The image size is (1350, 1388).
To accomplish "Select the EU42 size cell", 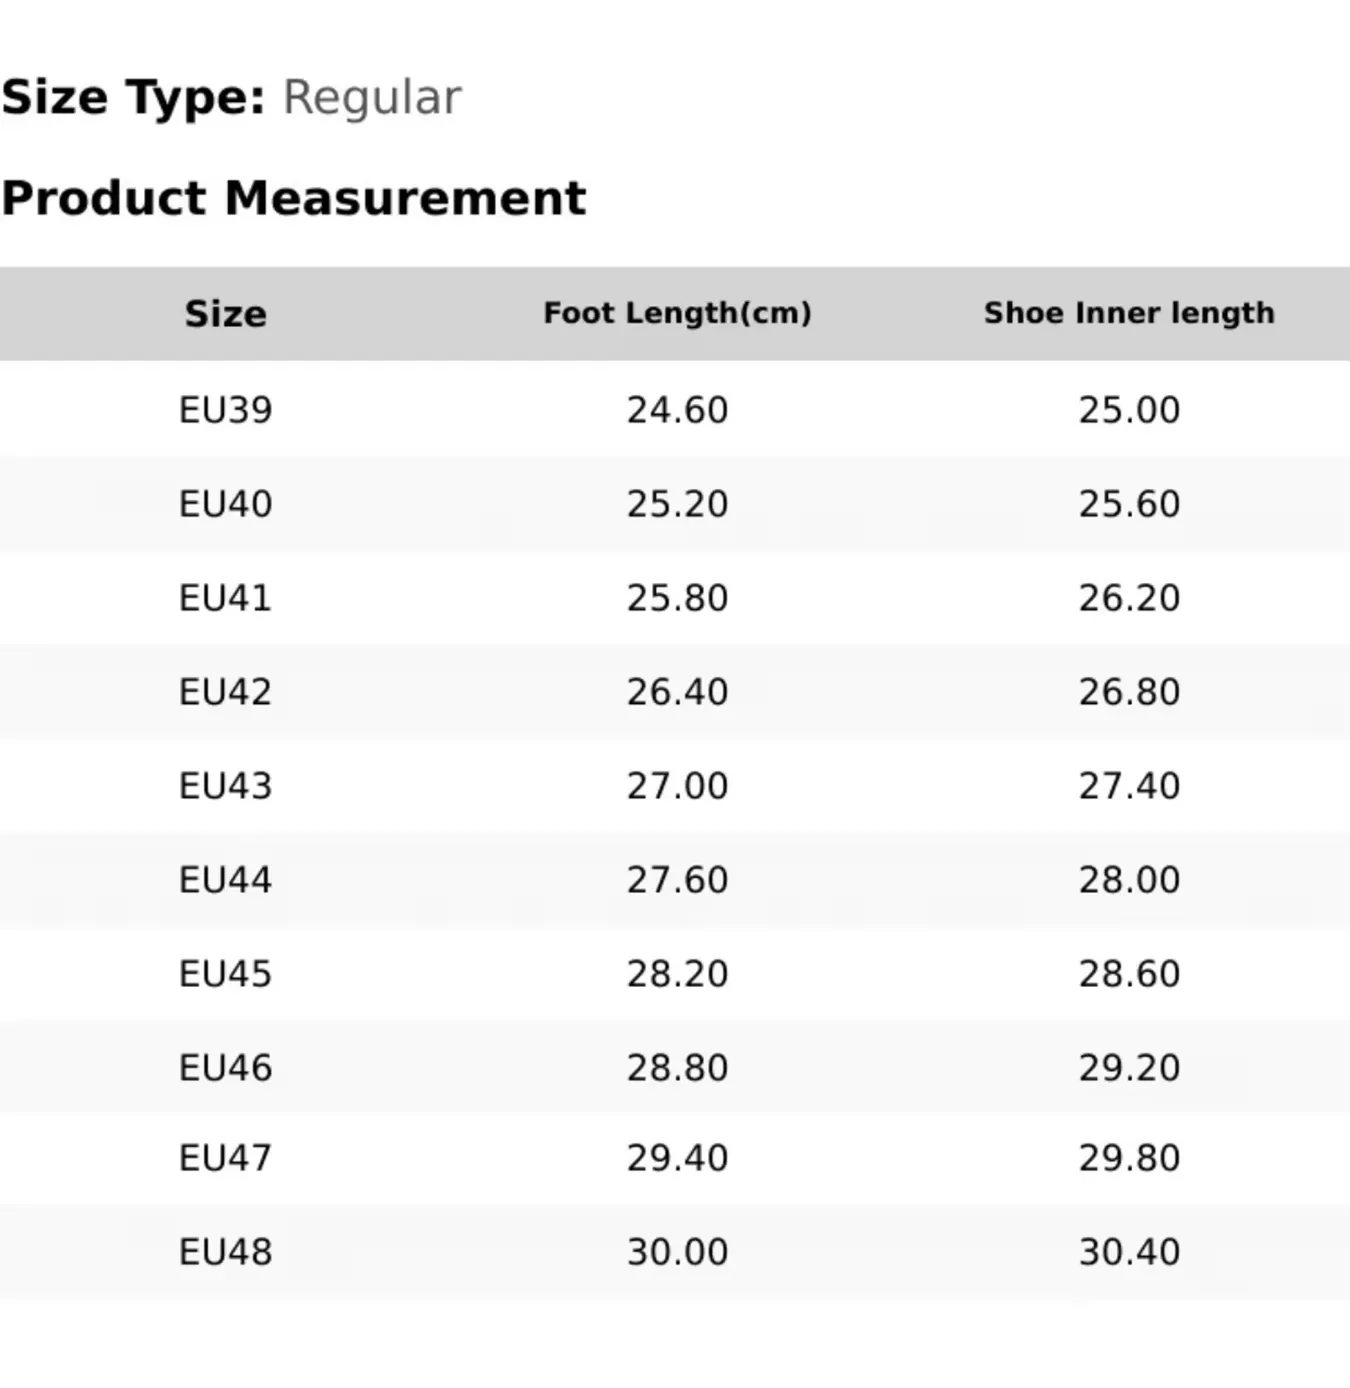I will 225,692.
